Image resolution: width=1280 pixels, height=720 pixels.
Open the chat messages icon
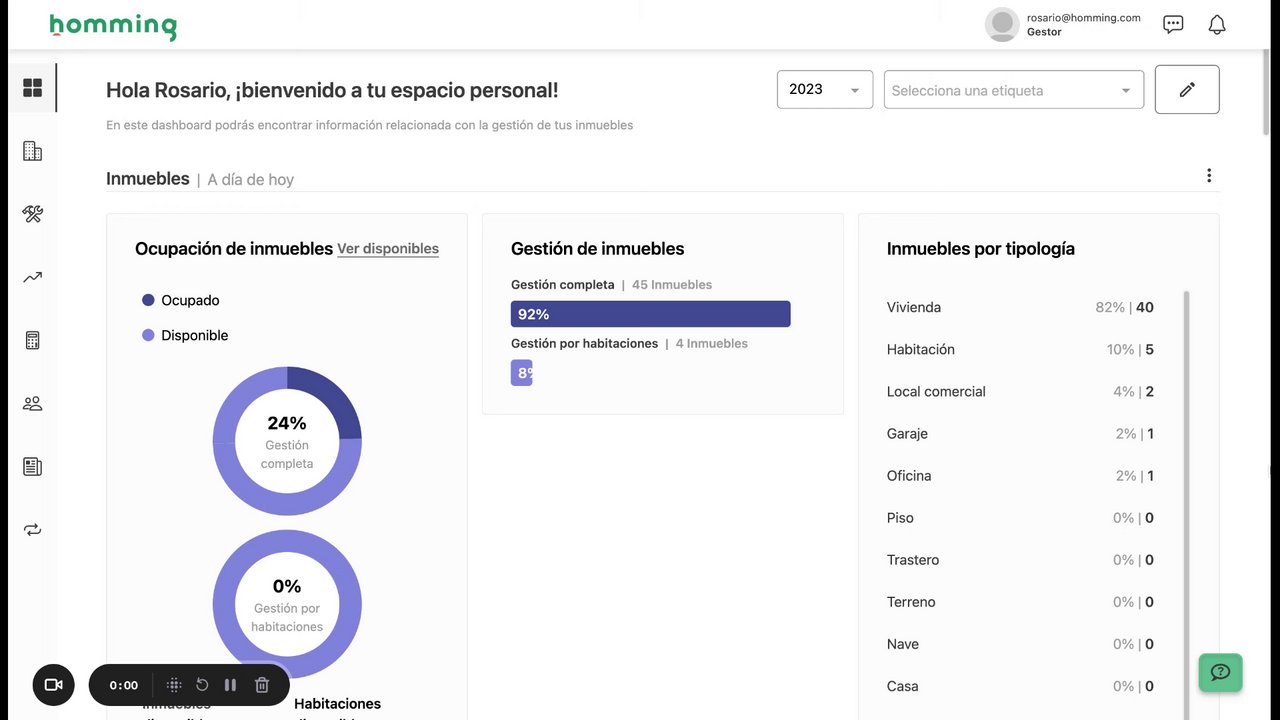1173,25
